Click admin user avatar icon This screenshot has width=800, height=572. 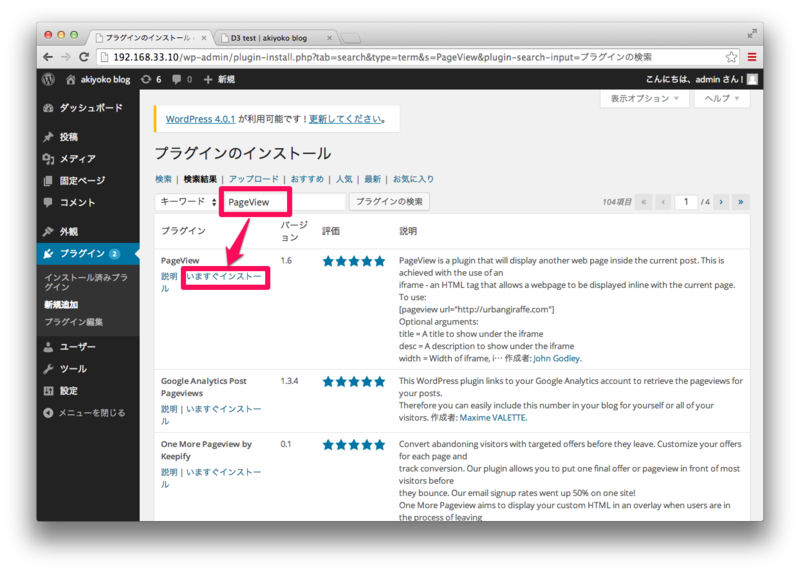point(752,79)
